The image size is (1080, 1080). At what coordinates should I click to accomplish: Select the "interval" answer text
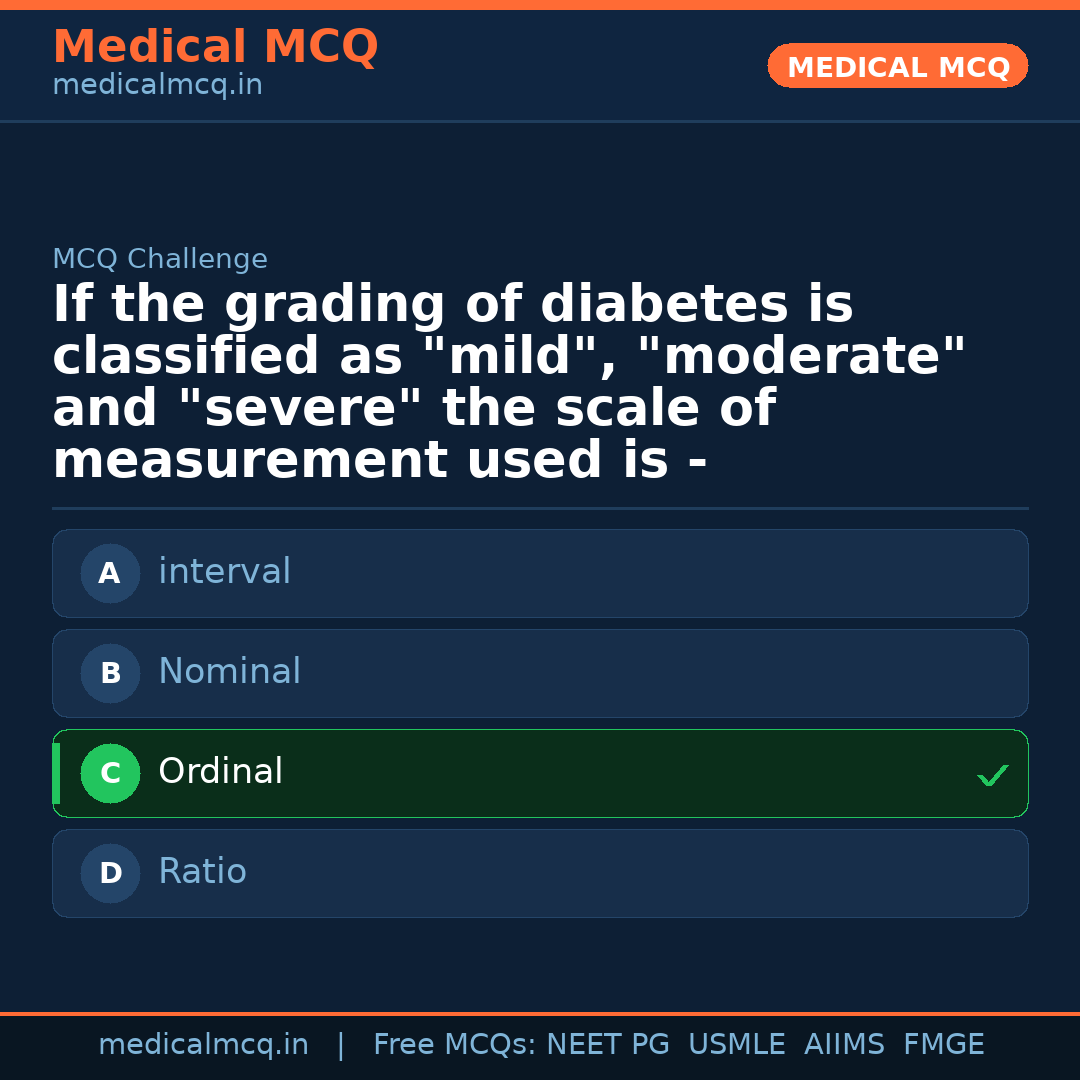point(224,572)
